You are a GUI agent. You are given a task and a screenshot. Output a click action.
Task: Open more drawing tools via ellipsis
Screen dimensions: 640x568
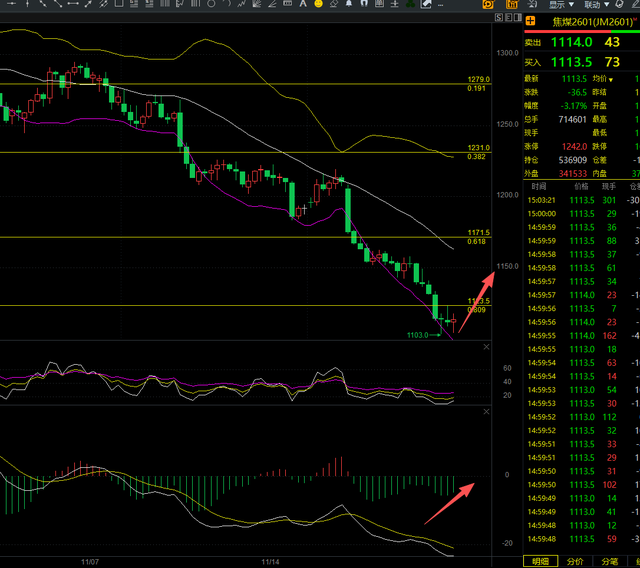coord(440,5)
